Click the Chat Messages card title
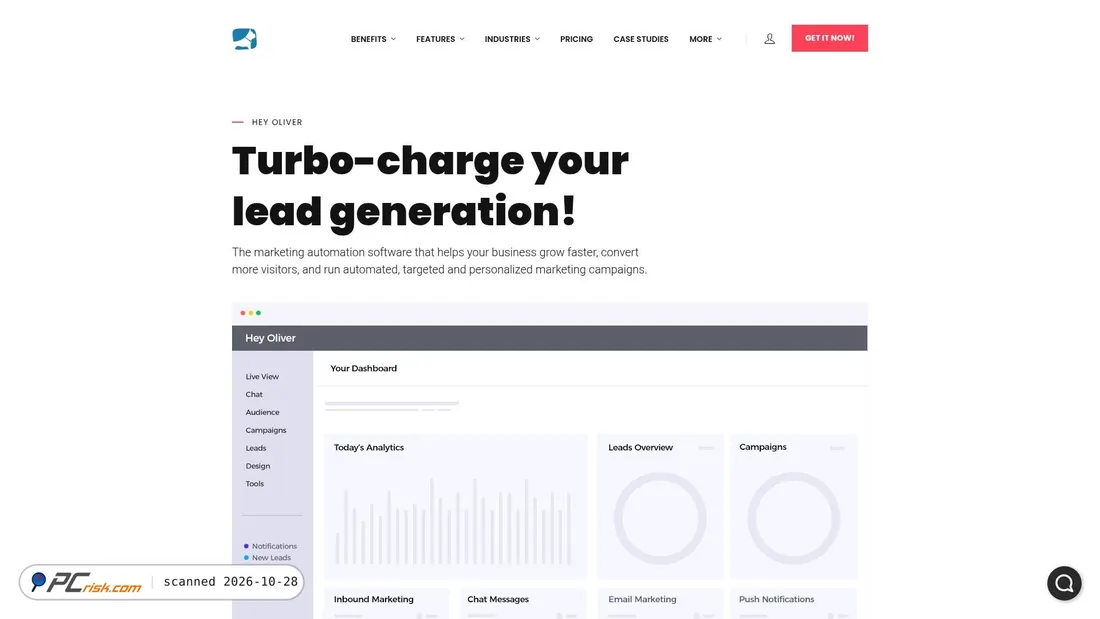This screenshot has height=619, width=1100. pyautogui.click(x=498, y=599)
